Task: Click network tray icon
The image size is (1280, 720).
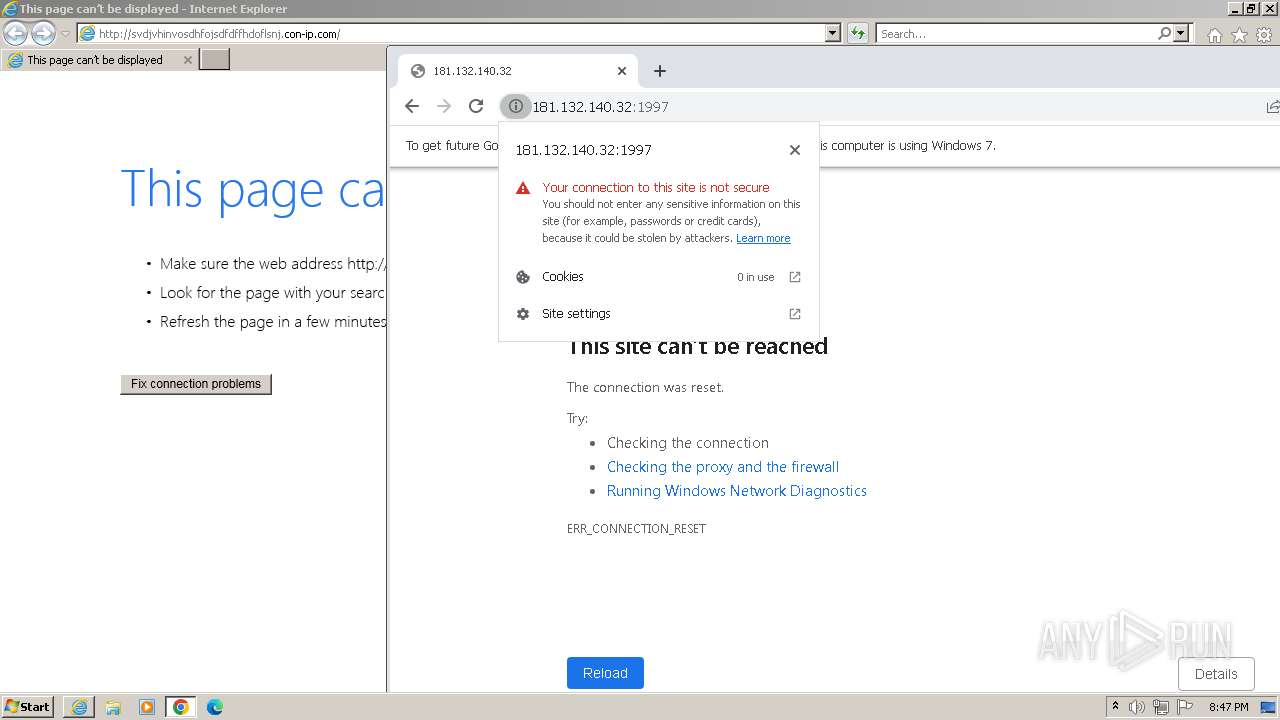Action: (1161, 707)
